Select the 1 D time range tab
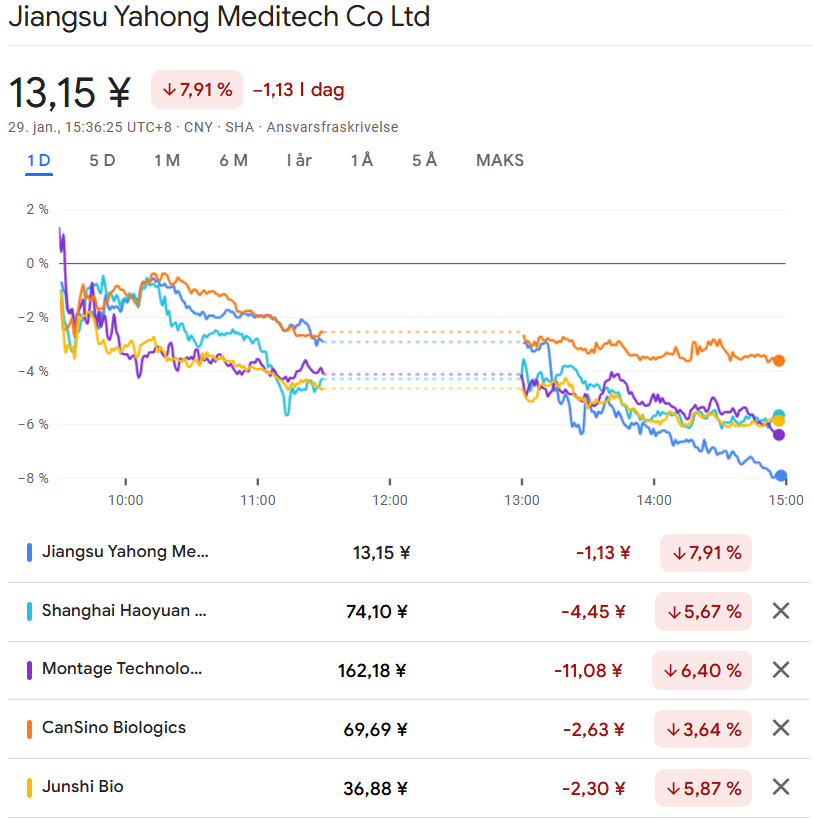 click(39, 161)
